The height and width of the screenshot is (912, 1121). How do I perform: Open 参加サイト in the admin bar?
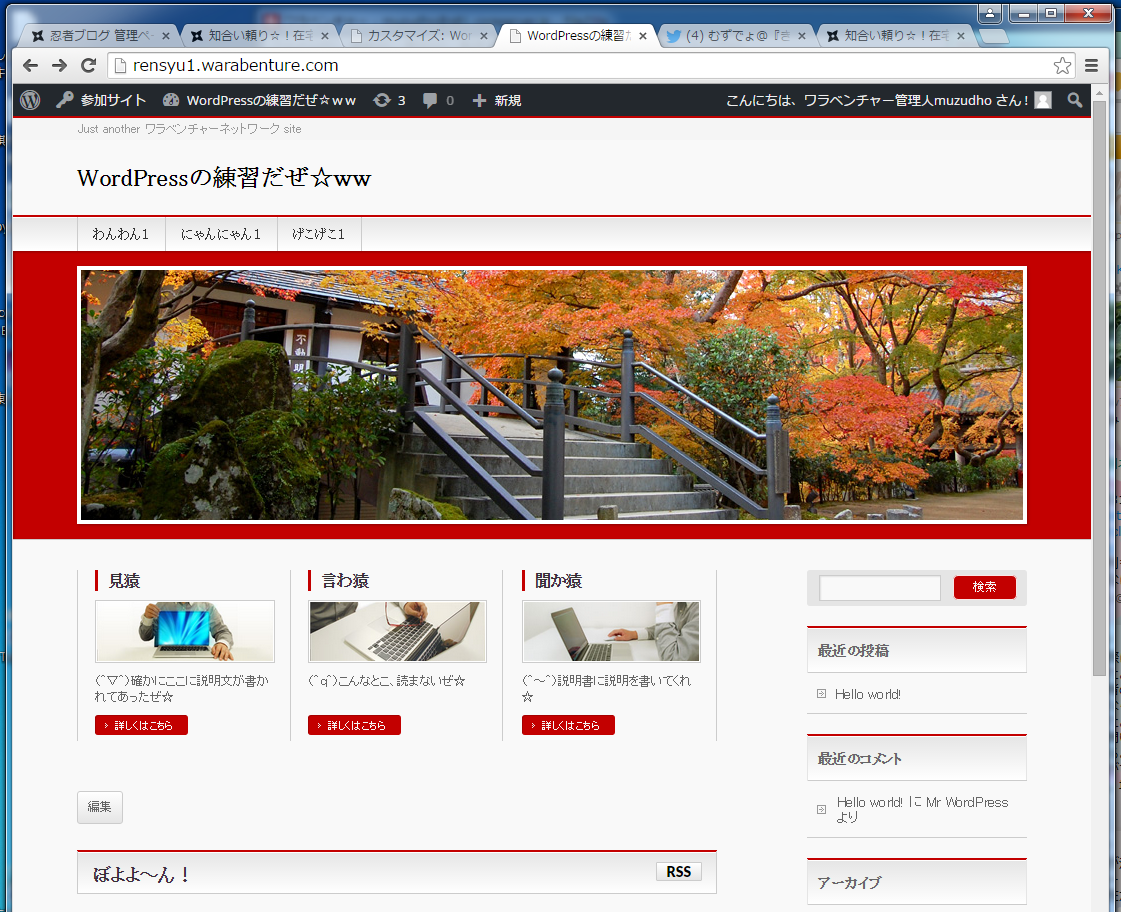point(102,100)
